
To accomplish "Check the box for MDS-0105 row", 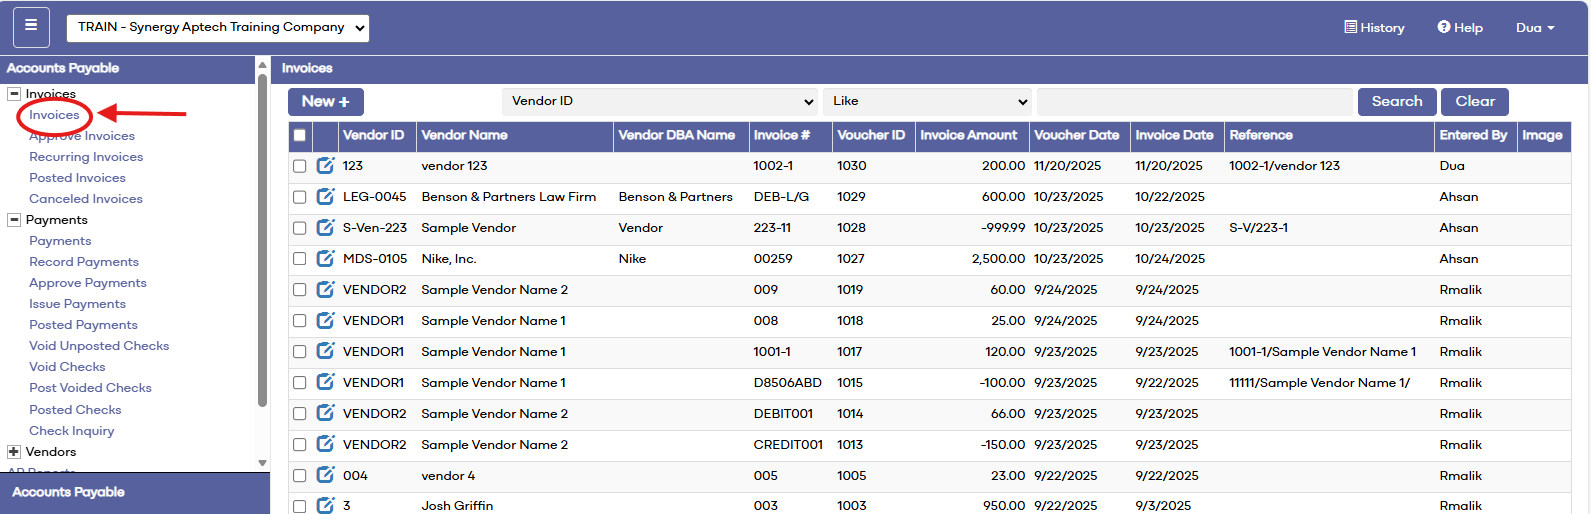I will 300,259.
